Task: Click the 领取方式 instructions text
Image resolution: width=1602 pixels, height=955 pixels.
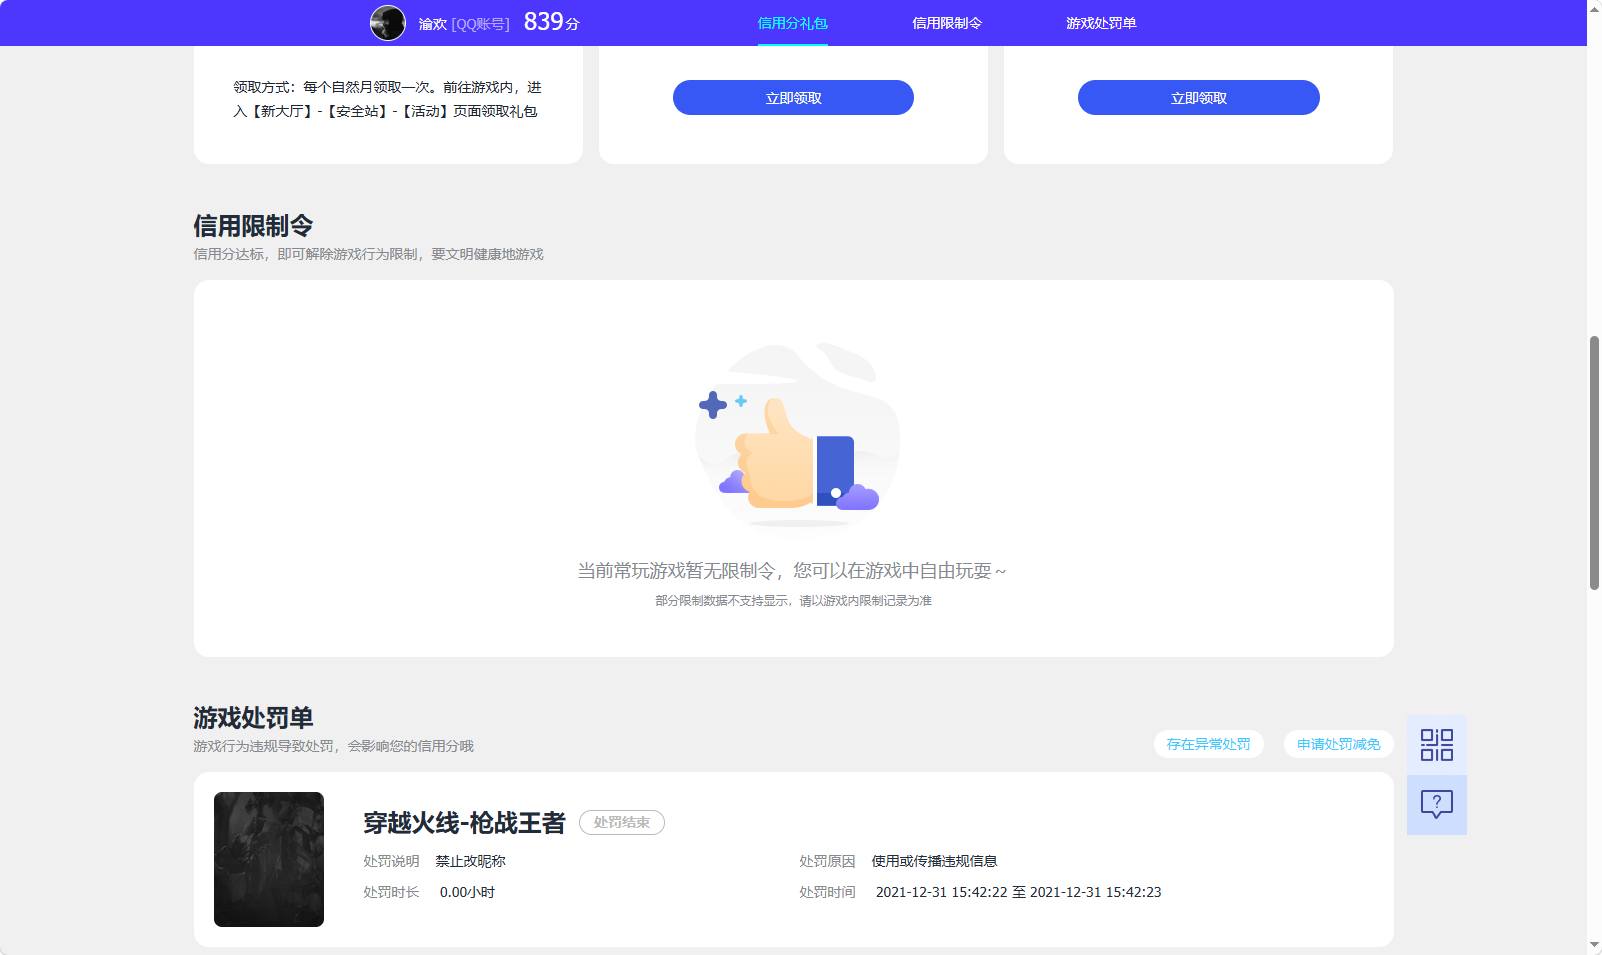Action: pyautogui.click(x=388, y=99)
